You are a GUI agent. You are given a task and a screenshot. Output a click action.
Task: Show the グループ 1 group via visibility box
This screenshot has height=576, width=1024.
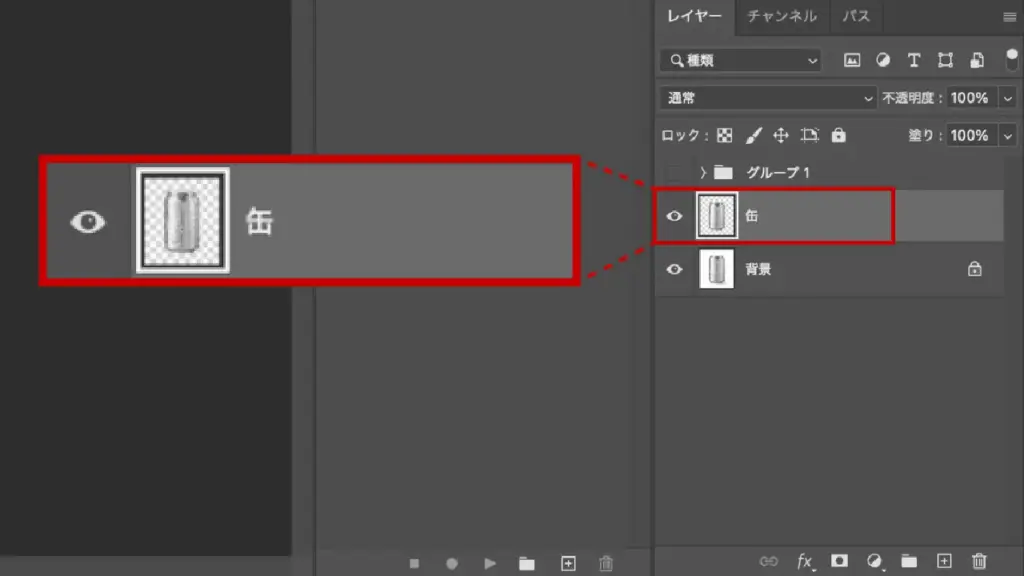[675, 173]
